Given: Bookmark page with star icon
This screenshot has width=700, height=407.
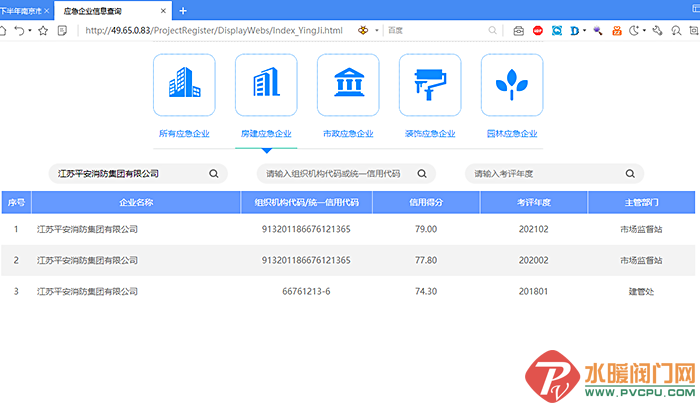Looking at the screenshot, I should (43, 30).
